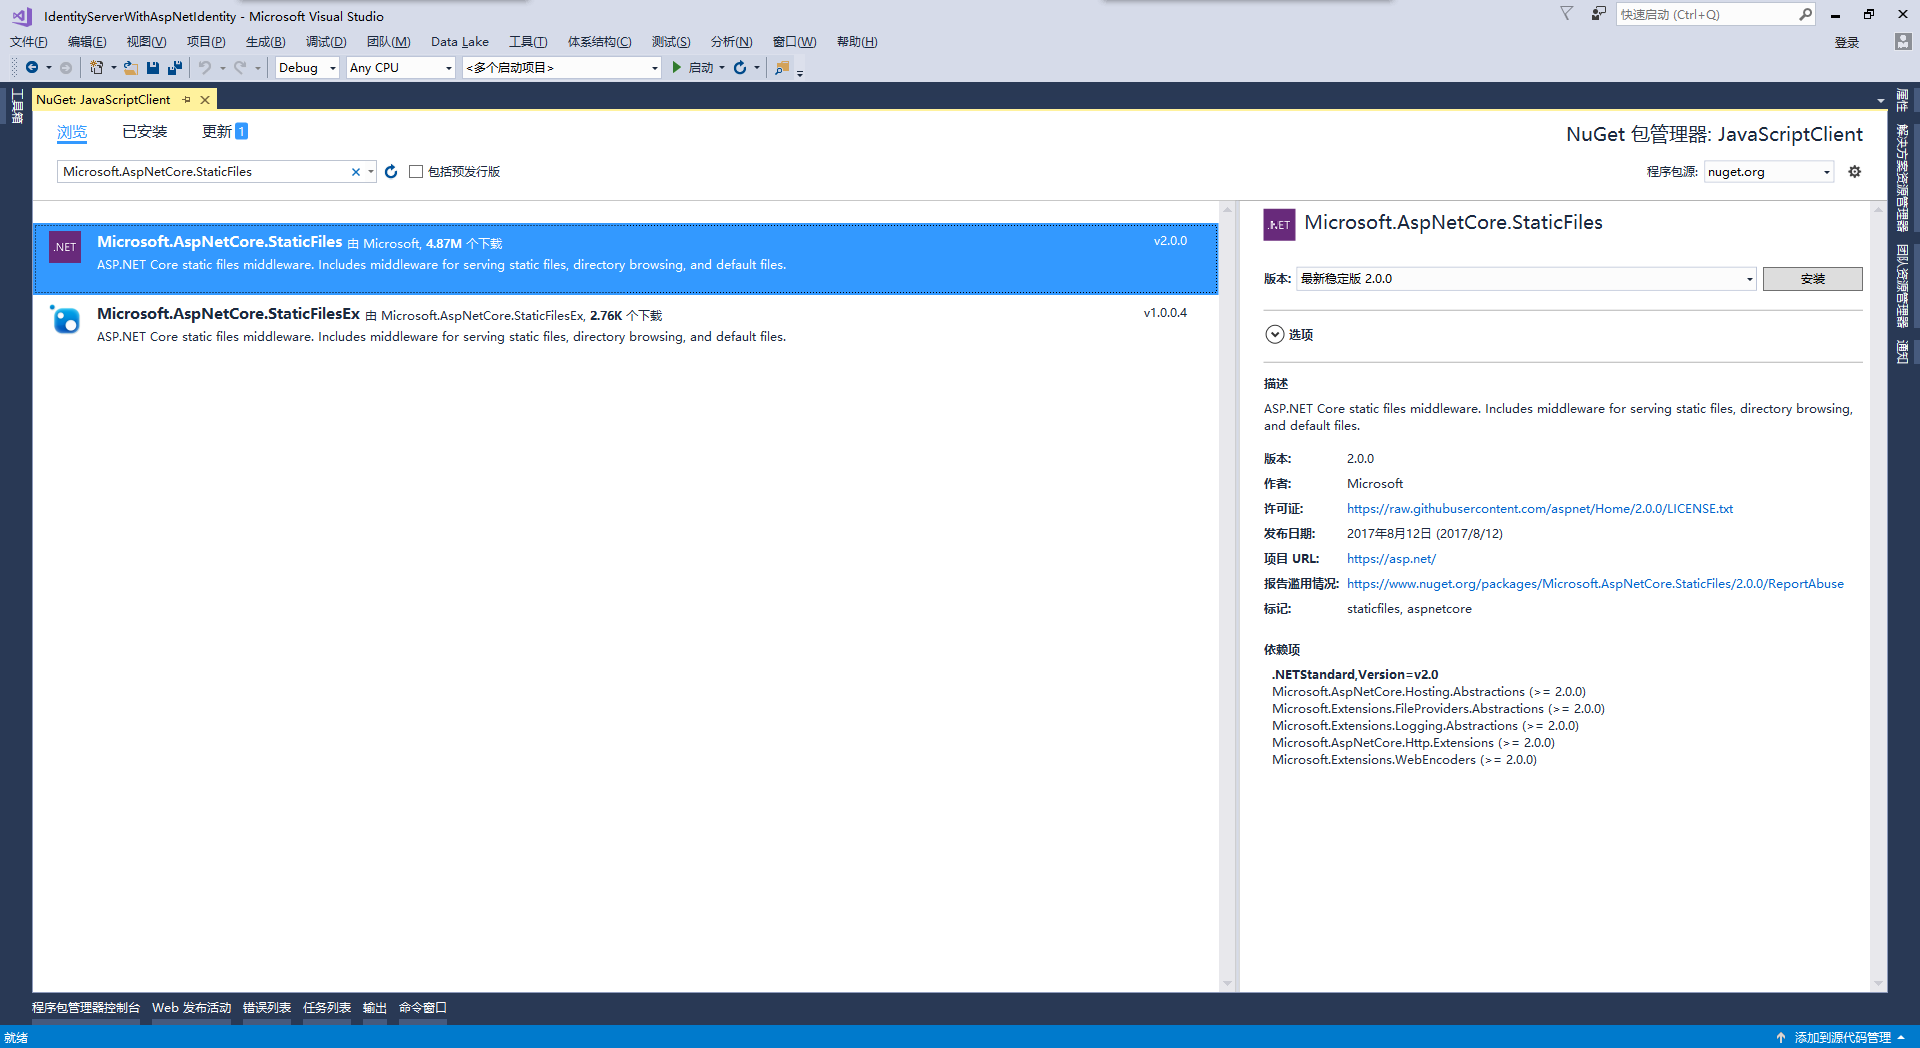Image resolution: width=1920 pixels, height=1048 pixels.
Task: Open the Any CPU platform dropdown
Action: [x=400, y=67]
